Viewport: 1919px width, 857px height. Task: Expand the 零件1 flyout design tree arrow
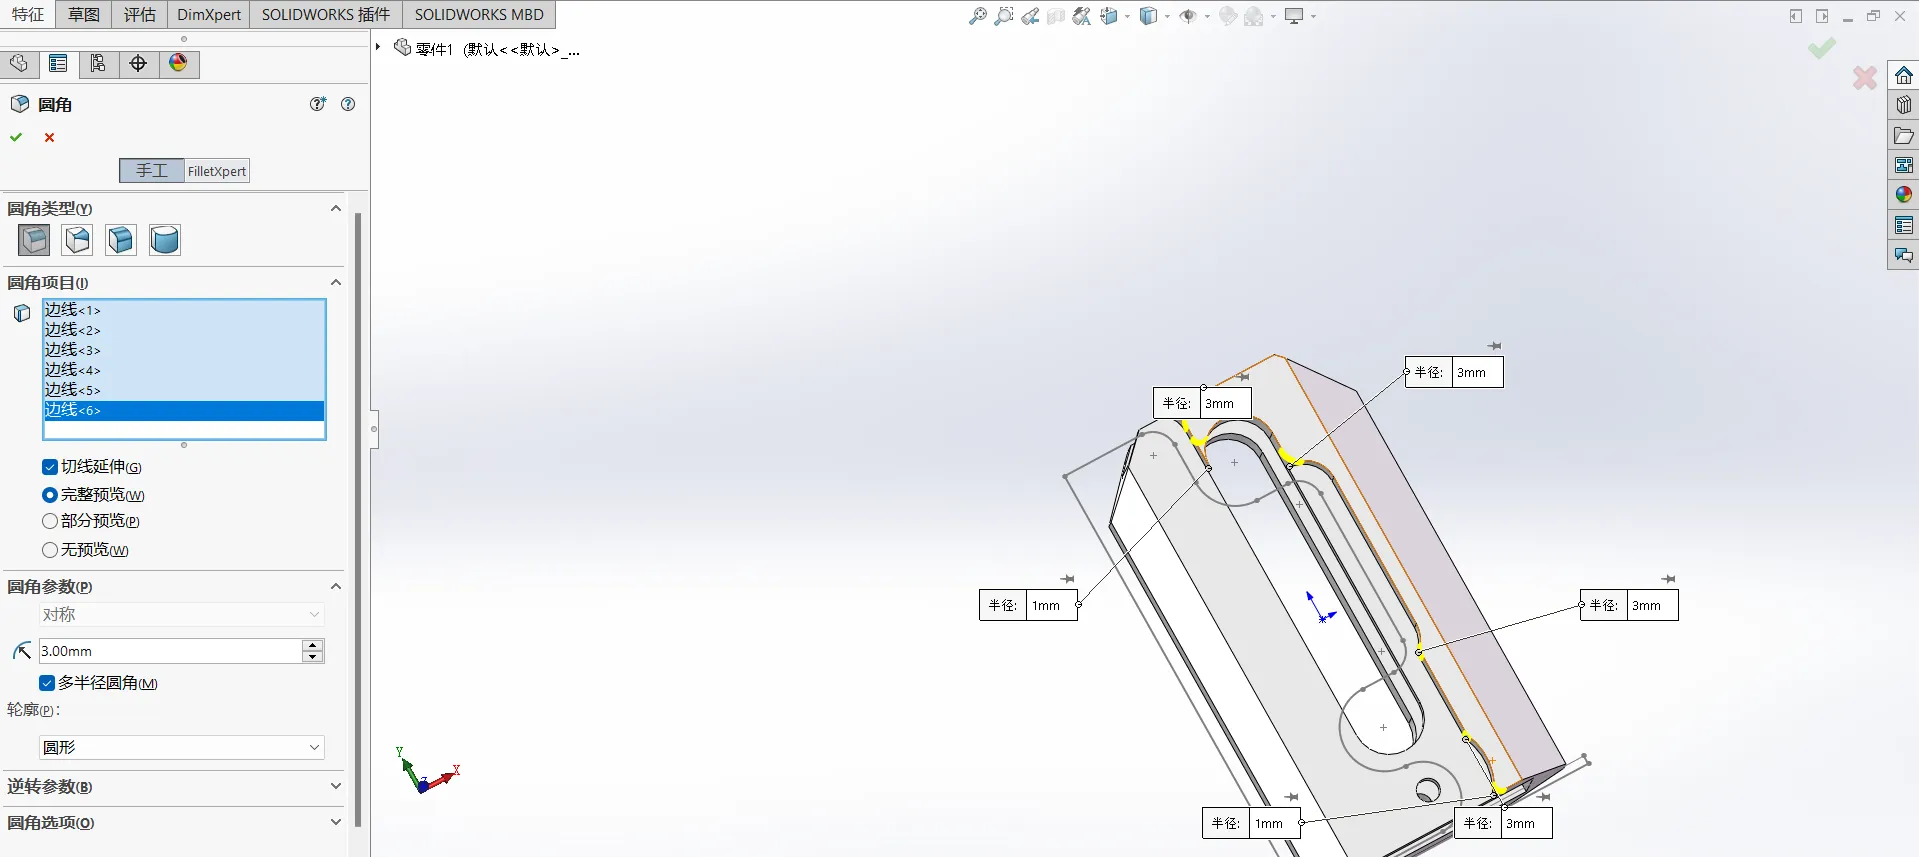click(378, 47)
